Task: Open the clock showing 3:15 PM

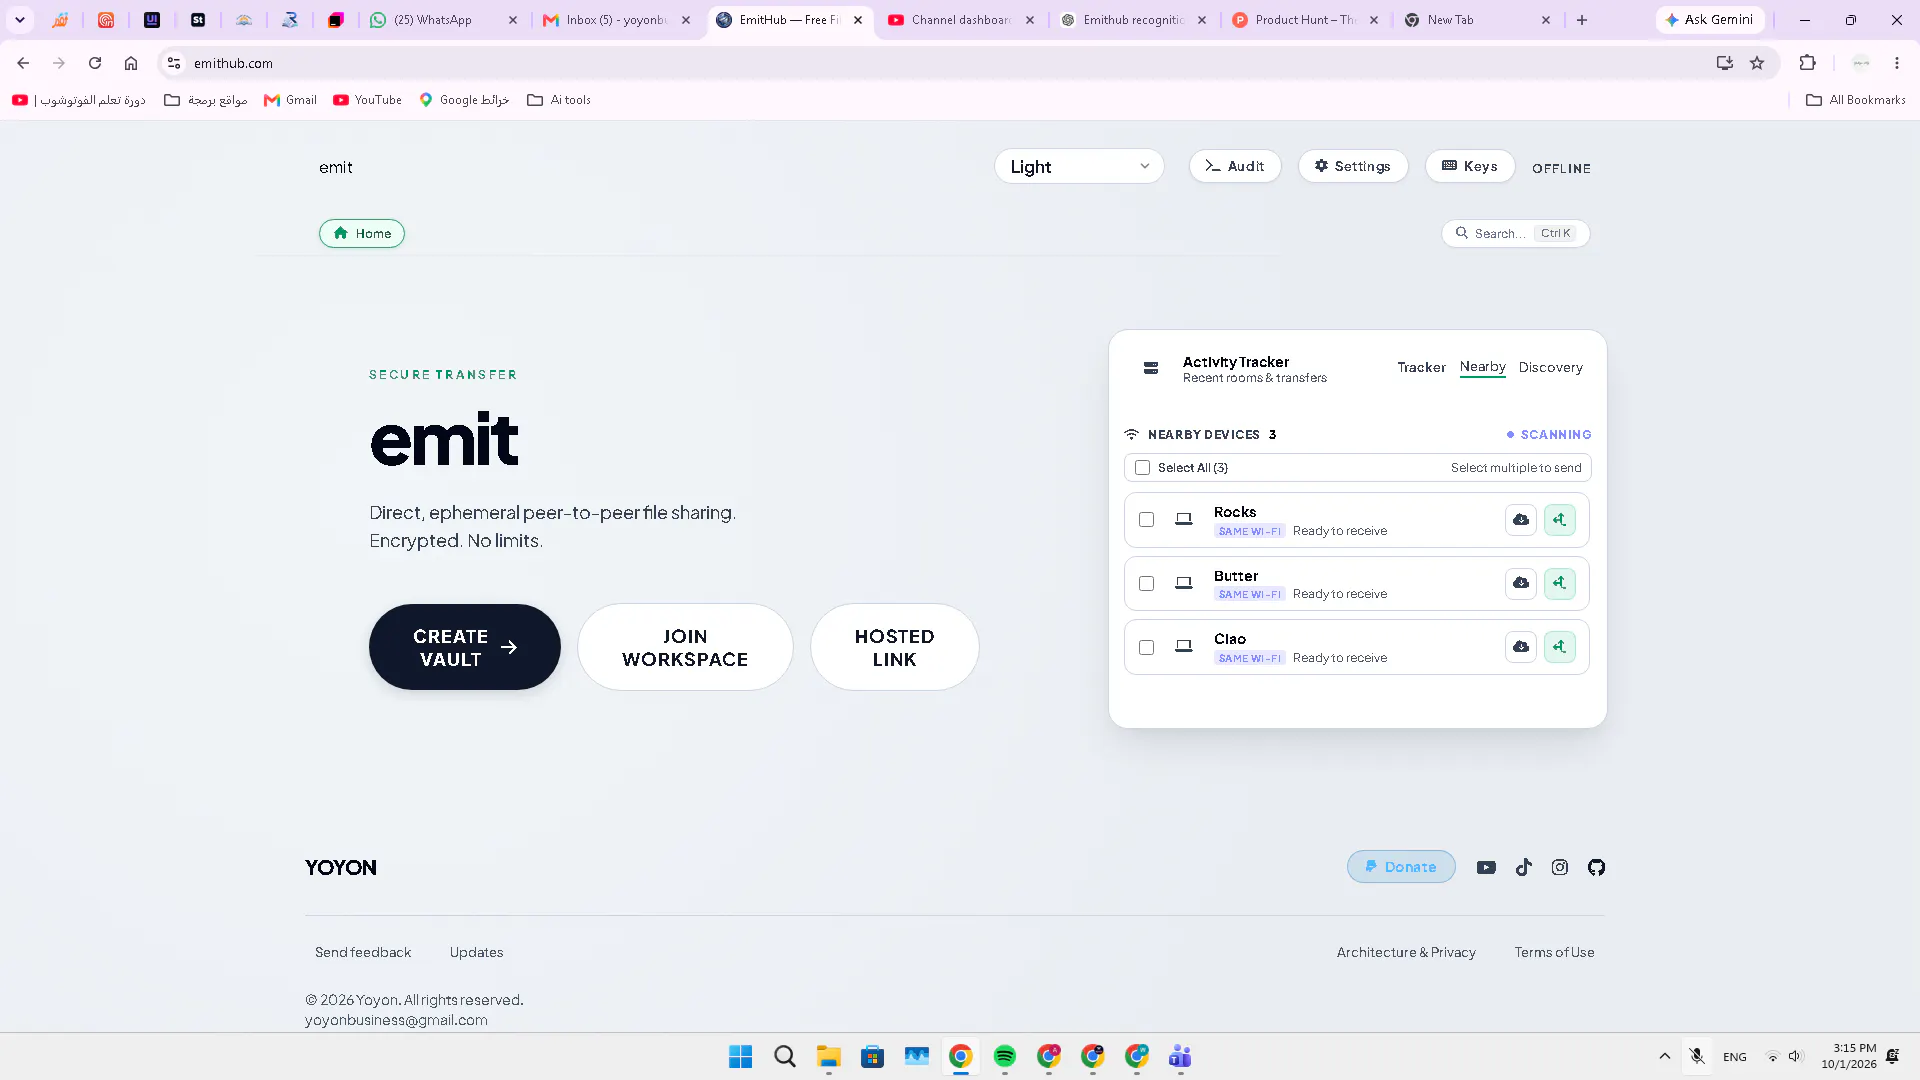Action: pyautogui.click(x=1849, y=1056)
